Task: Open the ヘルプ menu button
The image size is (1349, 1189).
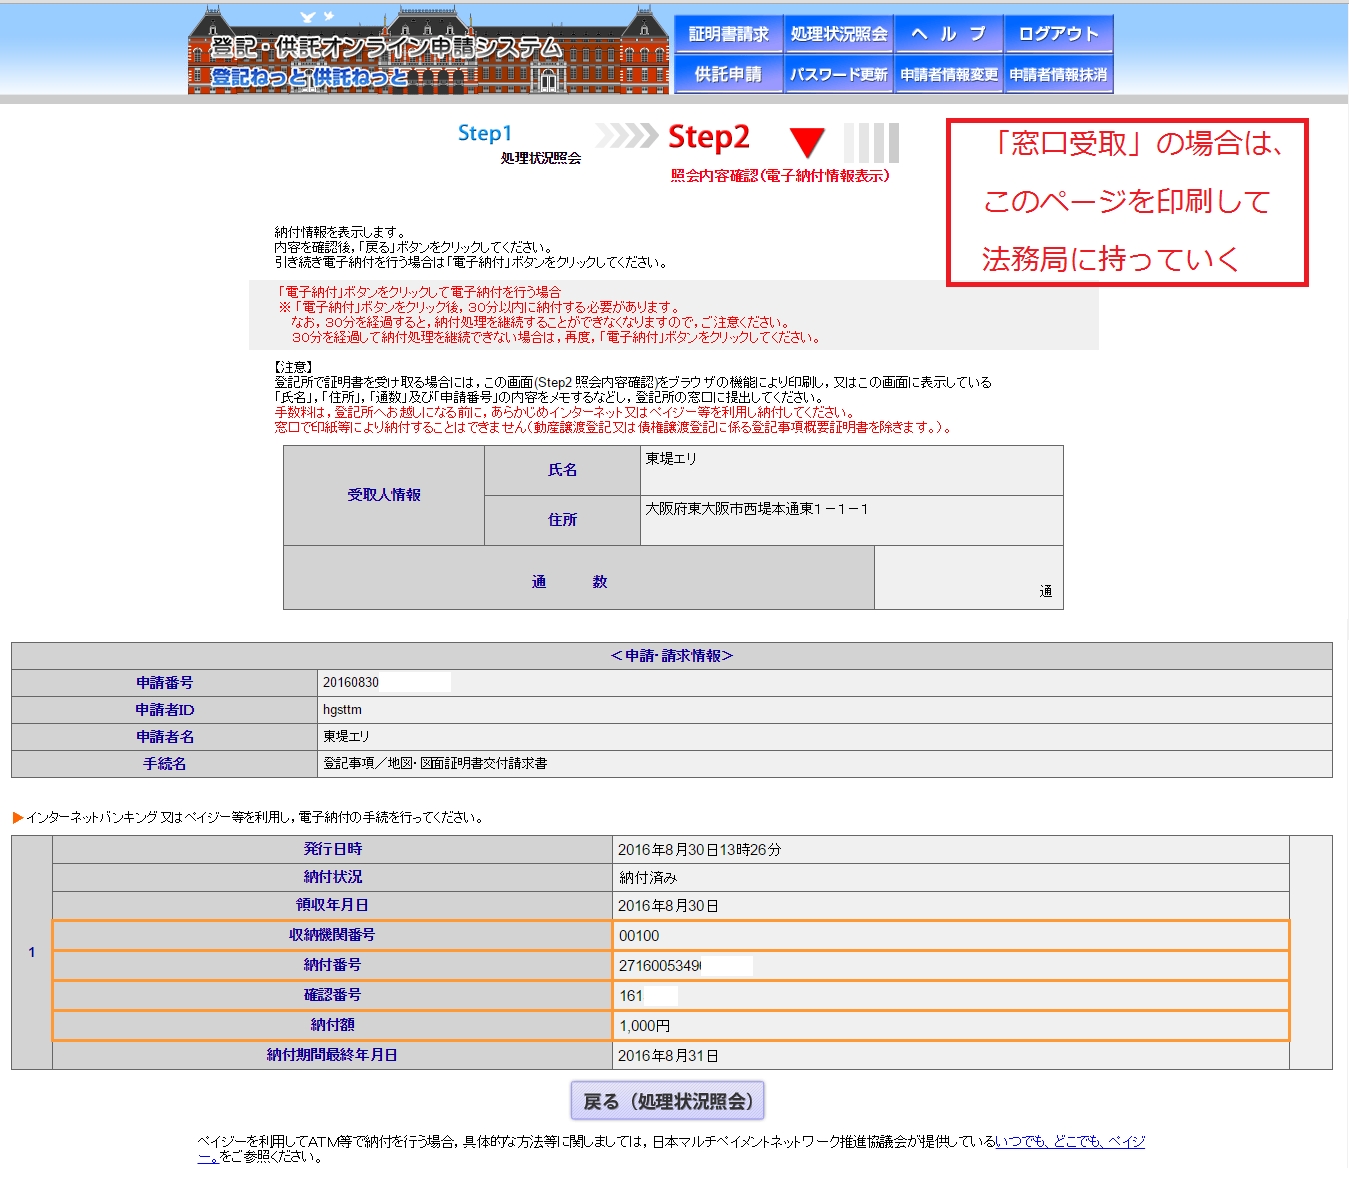Action: coord(948,34)
